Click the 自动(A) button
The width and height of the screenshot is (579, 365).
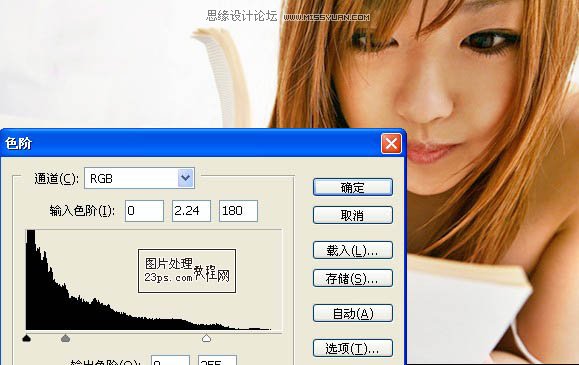point(353,313)
